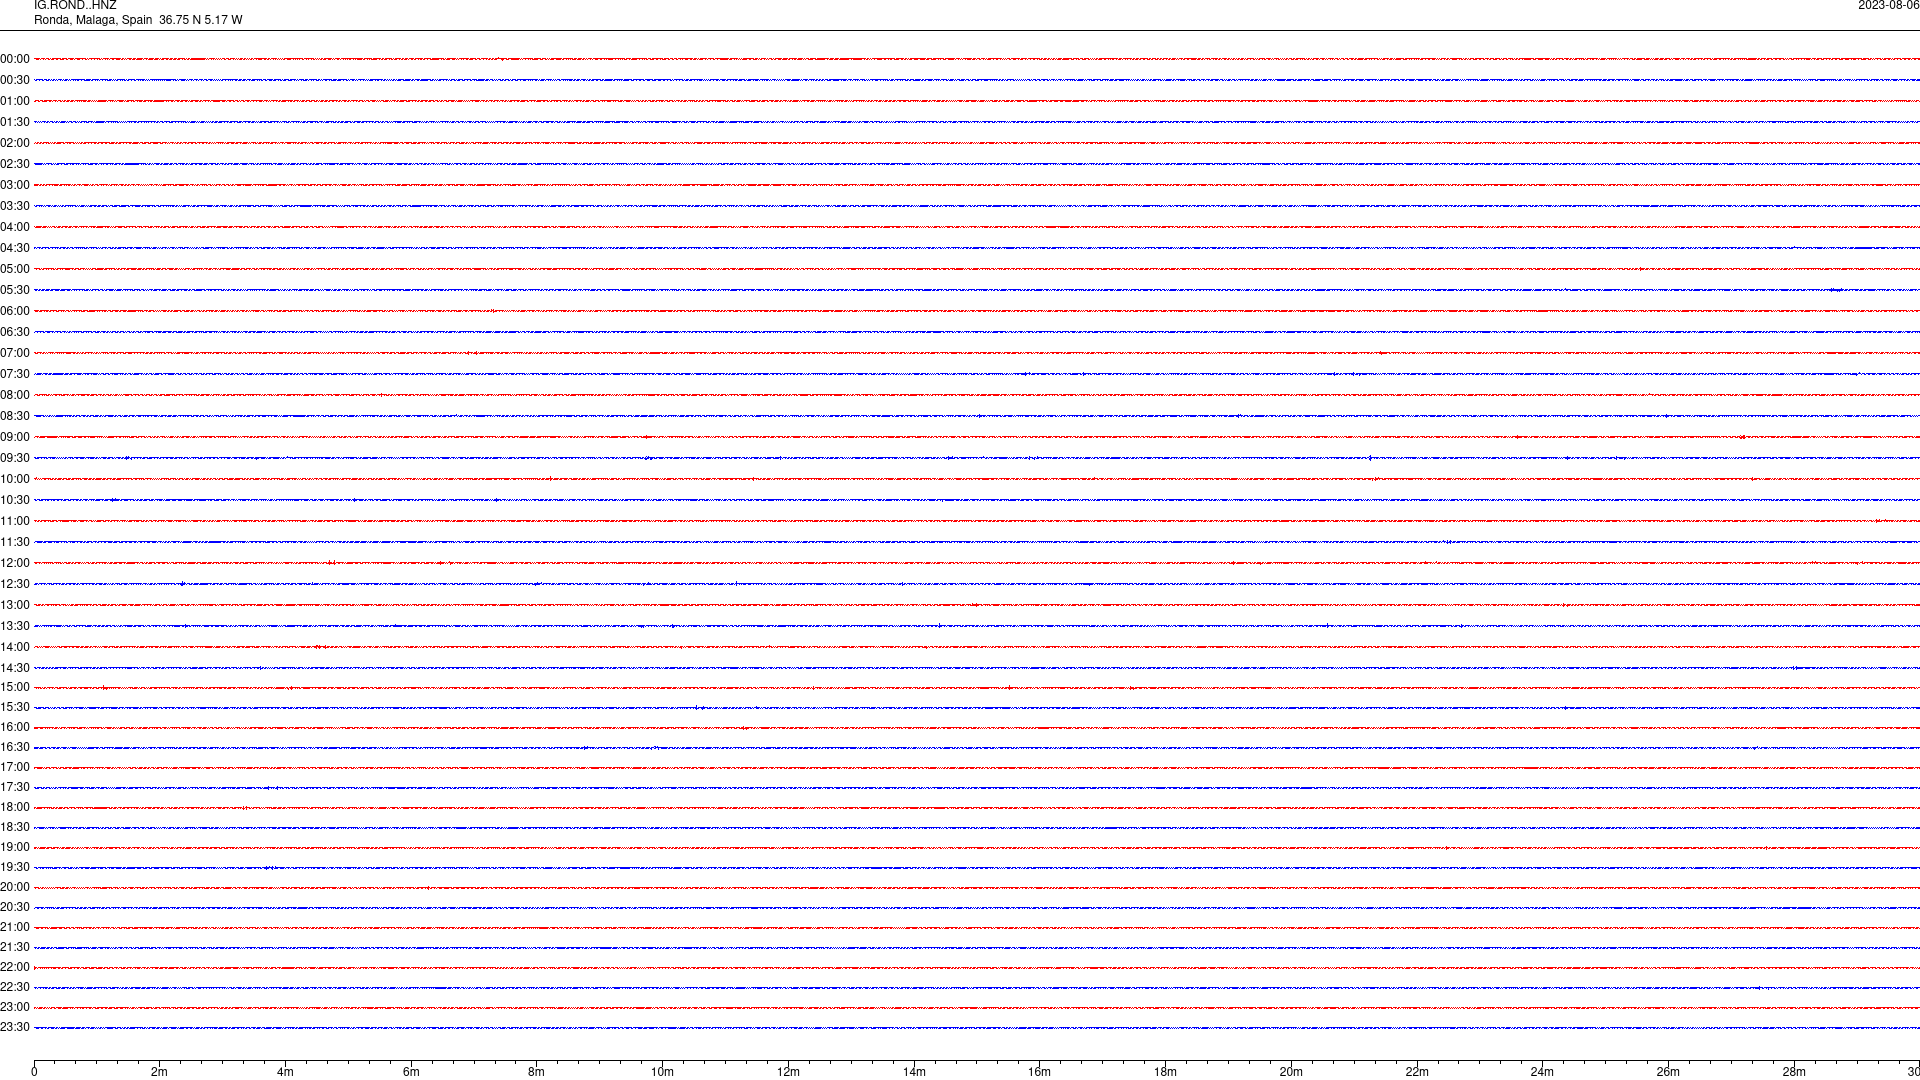Select the 00:30 time row label

click(15, 80)
